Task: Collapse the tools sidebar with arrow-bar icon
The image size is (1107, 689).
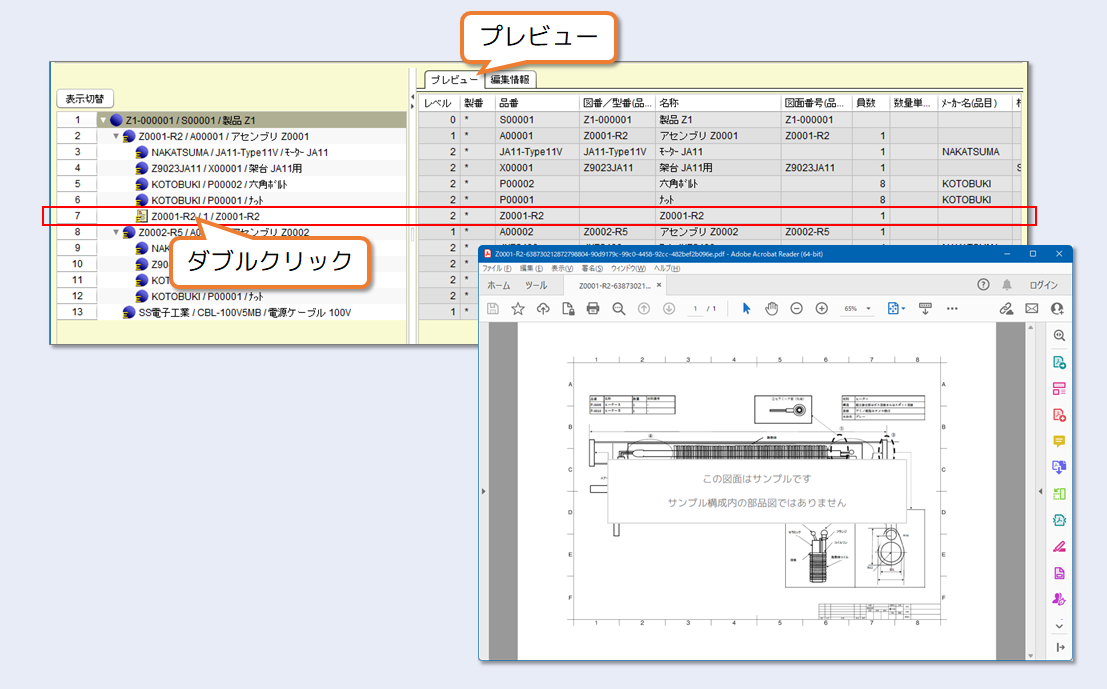Action: pos(1060,647)
